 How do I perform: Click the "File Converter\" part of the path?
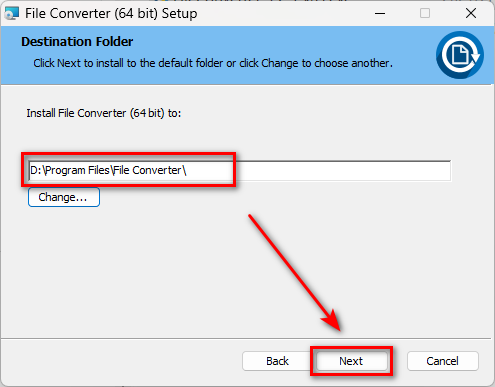click(149, 170)
